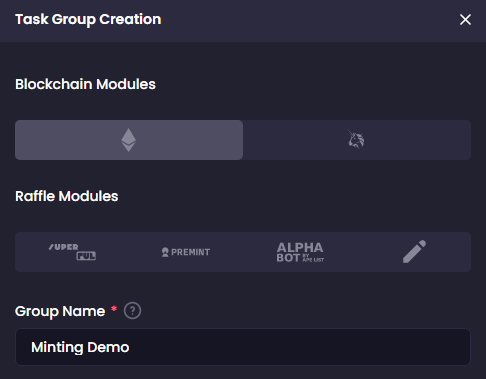
Task: Pick the Alpha Bot by Ape List logo
Action: tap(300, 252)
